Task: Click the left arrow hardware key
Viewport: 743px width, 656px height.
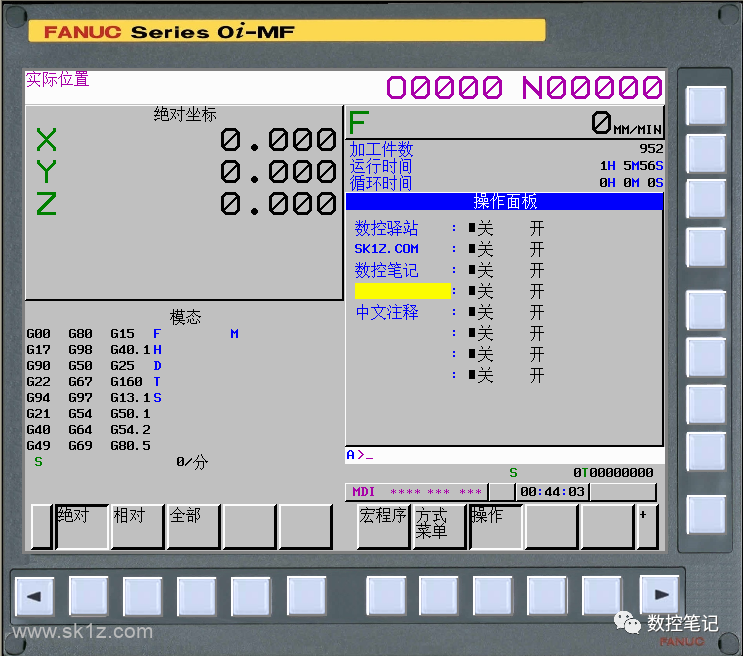Action: 34,596
